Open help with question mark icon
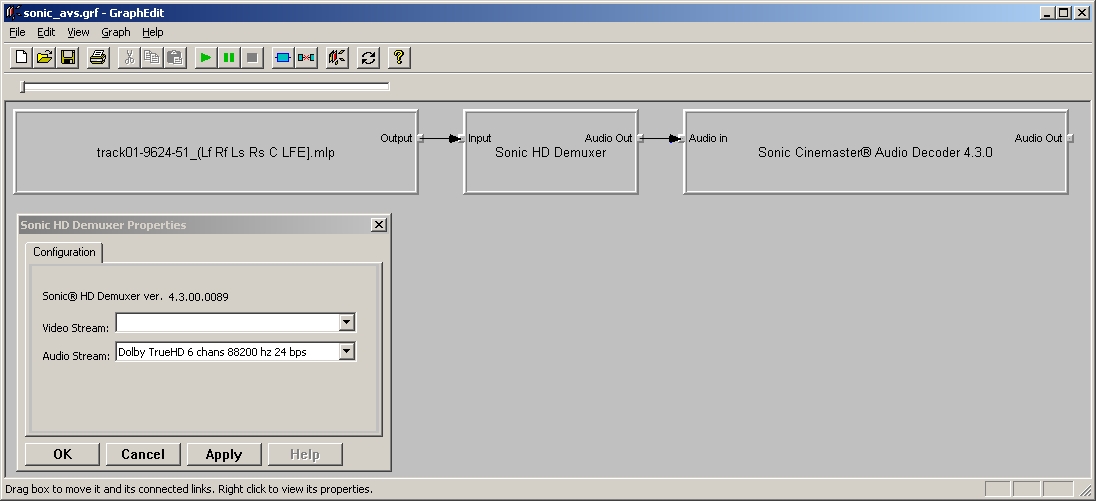Image resolution: width=1096 pixels, height=501 pixels. click(399, 57)
